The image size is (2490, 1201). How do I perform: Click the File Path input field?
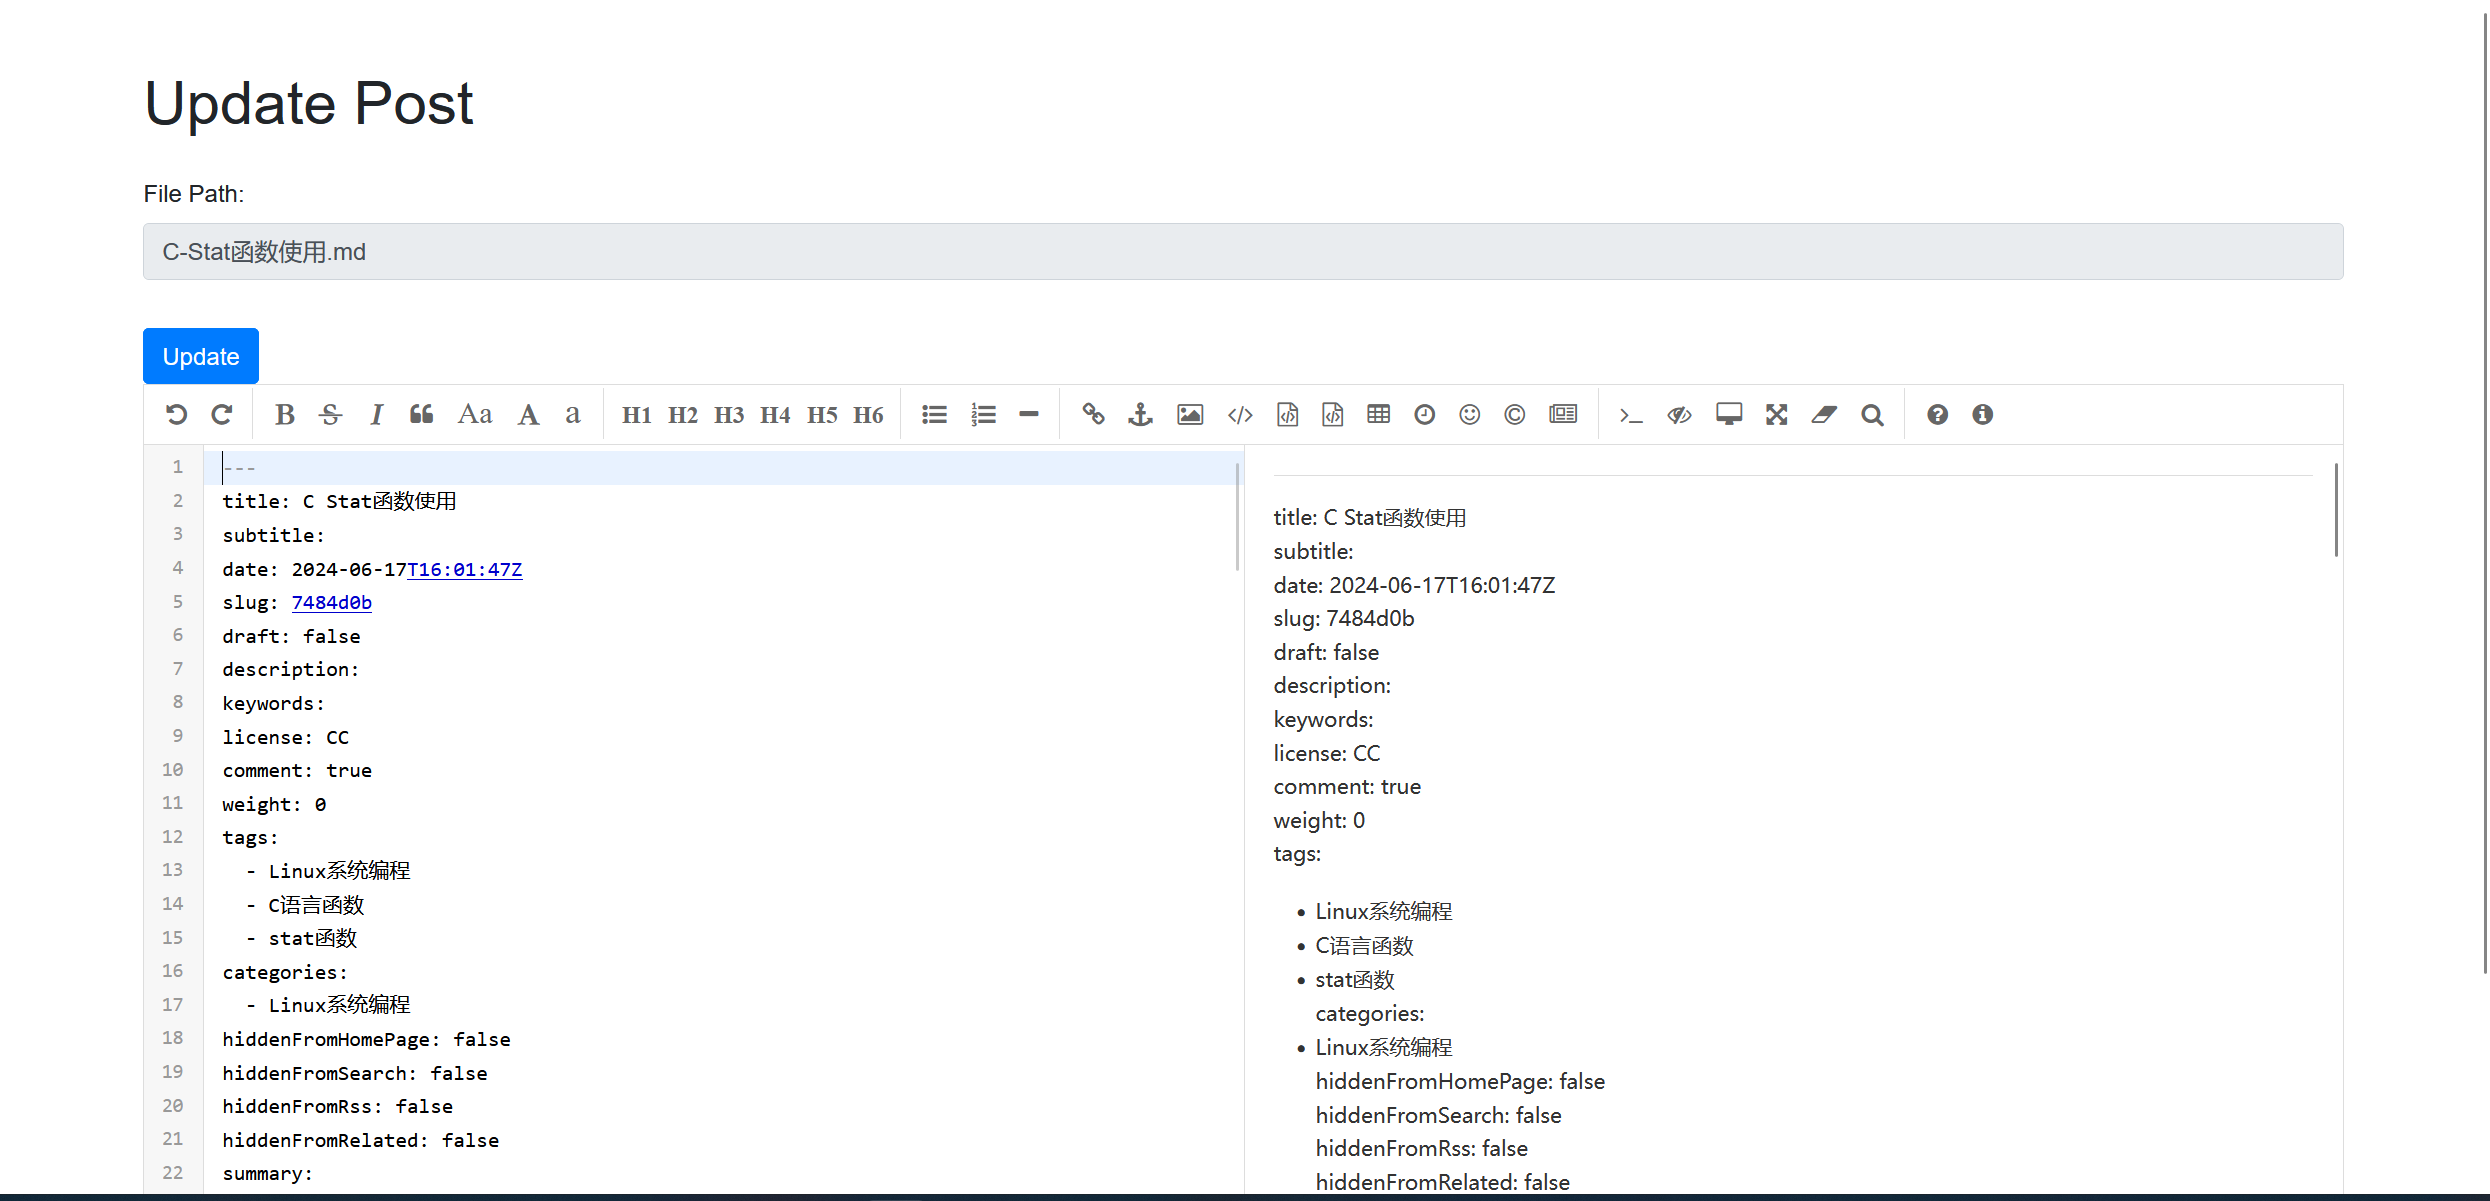1243,252
